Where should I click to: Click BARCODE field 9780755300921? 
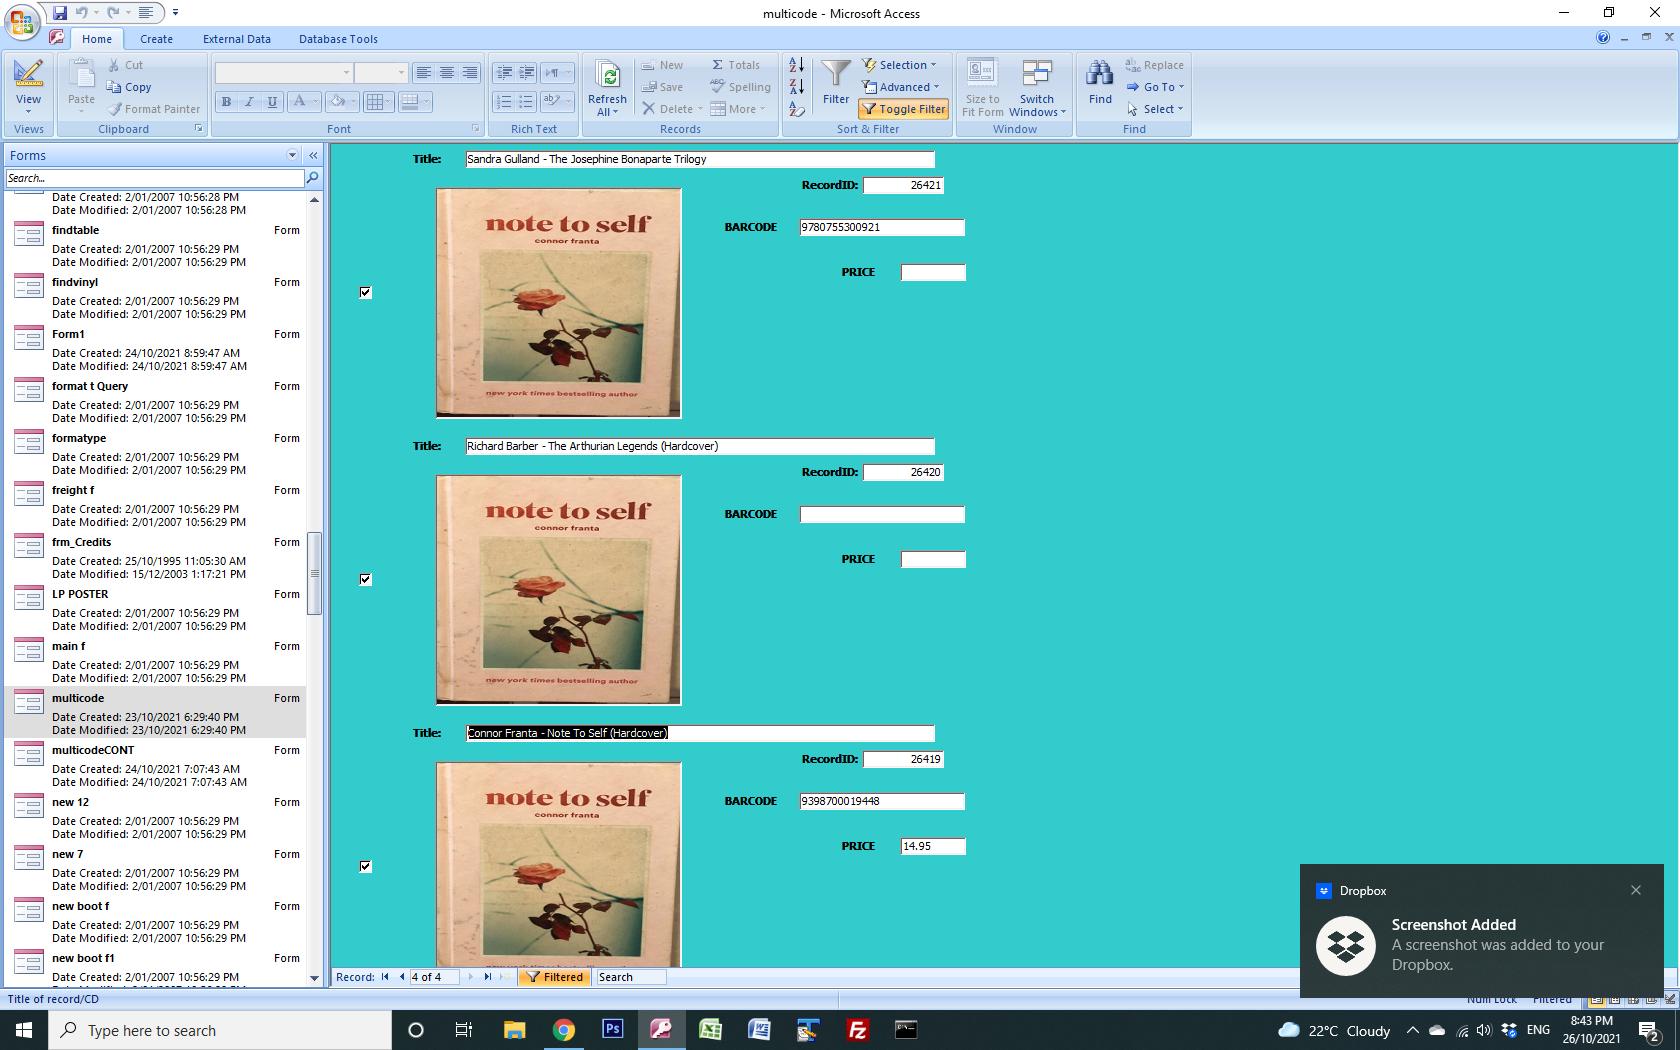point(882,227)
